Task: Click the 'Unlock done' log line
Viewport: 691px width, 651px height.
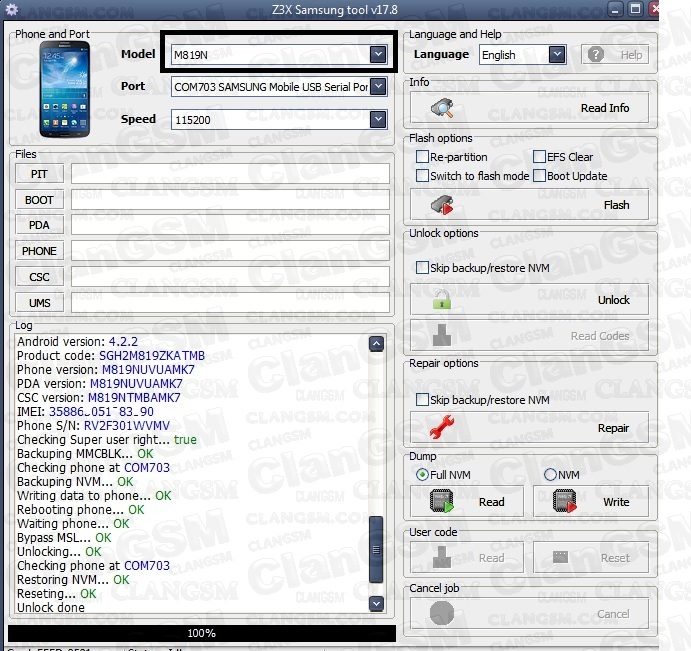Action: (51, 607)
